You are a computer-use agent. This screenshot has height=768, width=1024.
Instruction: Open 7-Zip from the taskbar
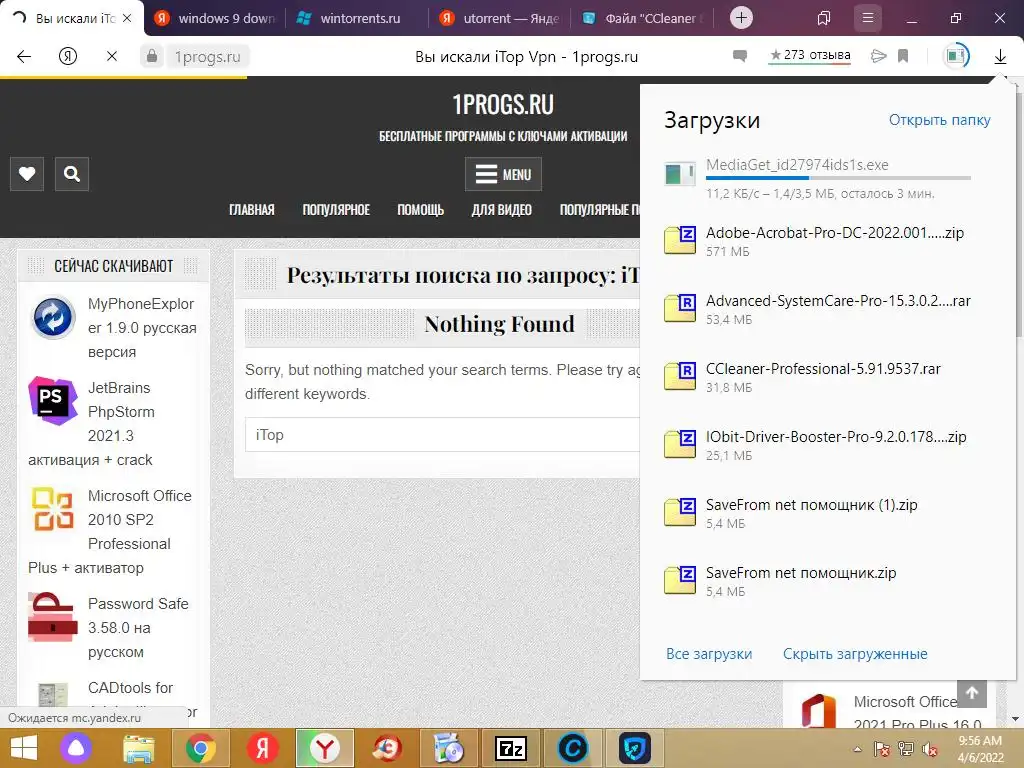511,748
